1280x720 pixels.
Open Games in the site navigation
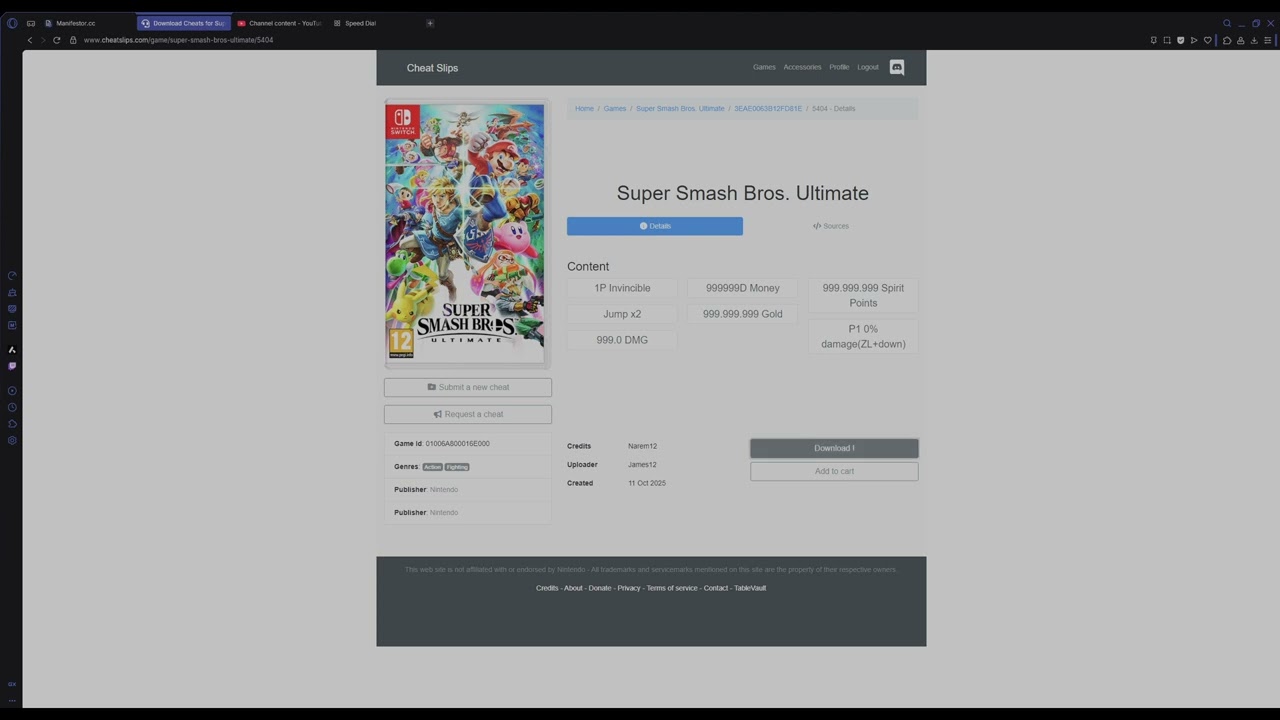[764, 67]
